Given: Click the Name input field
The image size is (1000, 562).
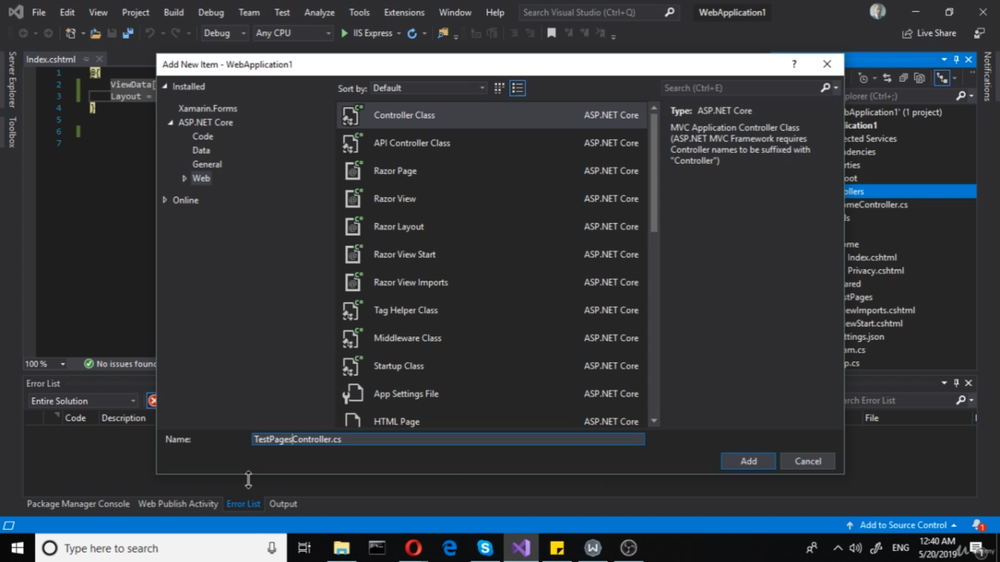Looking at the screenshot, I should coord(448,439).
